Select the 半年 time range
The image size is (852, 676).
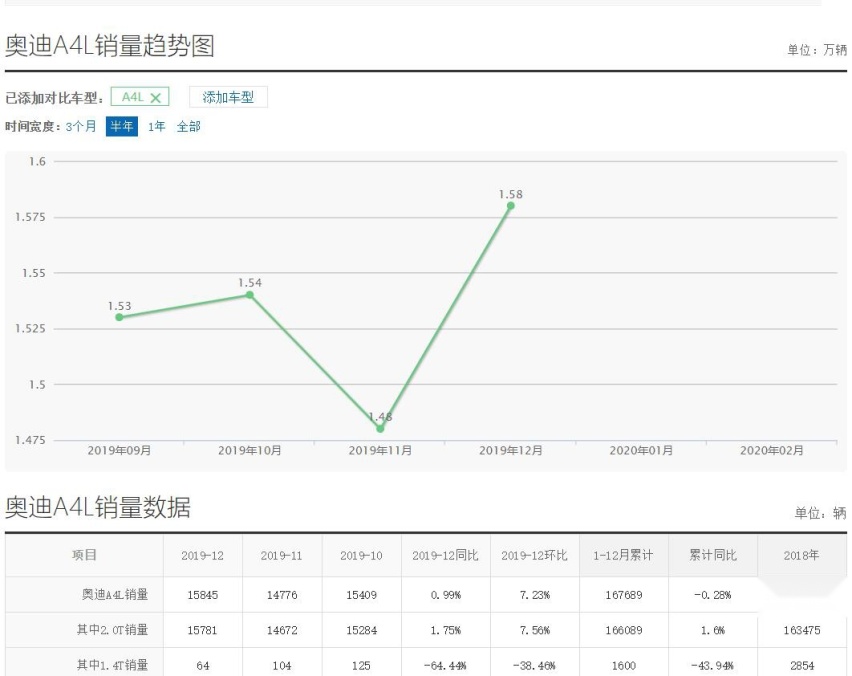point(122,127)
